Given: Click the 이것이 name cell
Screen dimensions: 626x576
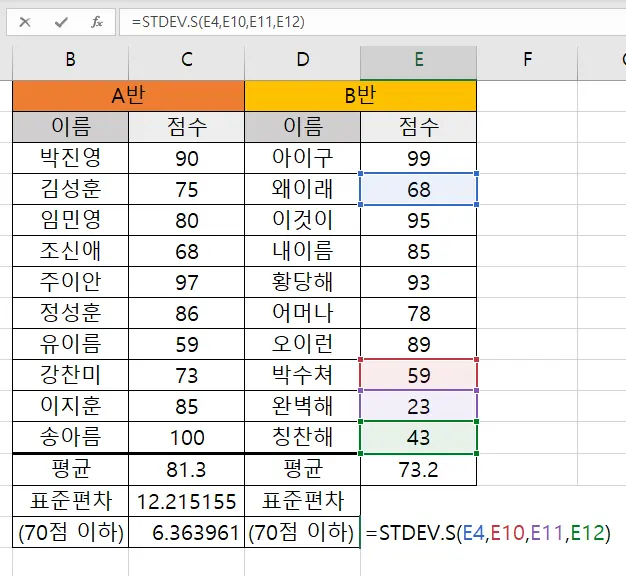Looking at the screenshot, I should coord(303,220).
